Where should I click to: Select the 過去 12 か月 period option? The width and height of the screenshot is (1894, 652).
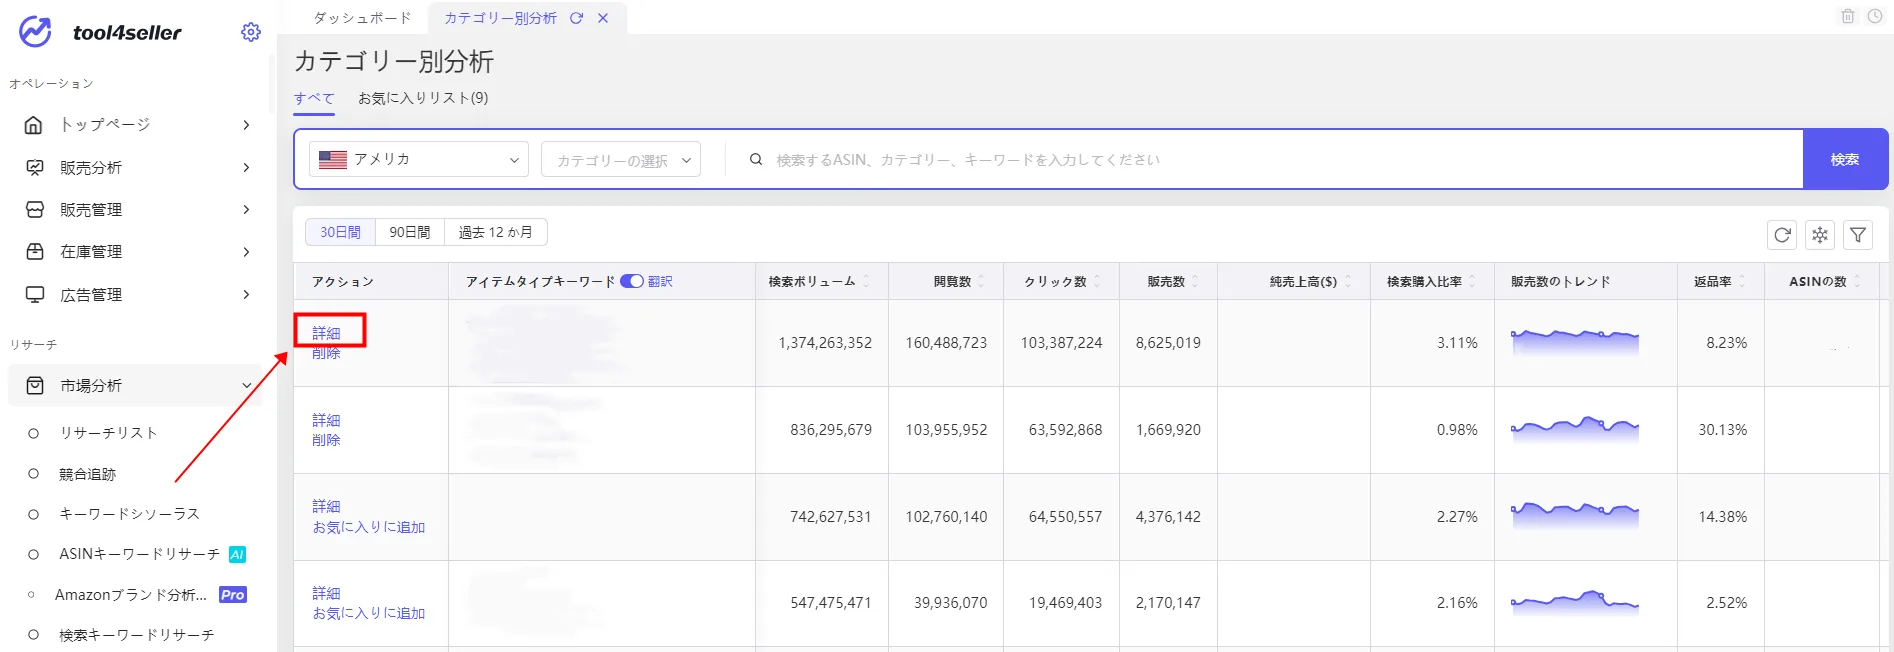pyautogui.click(x=496, y=232)
